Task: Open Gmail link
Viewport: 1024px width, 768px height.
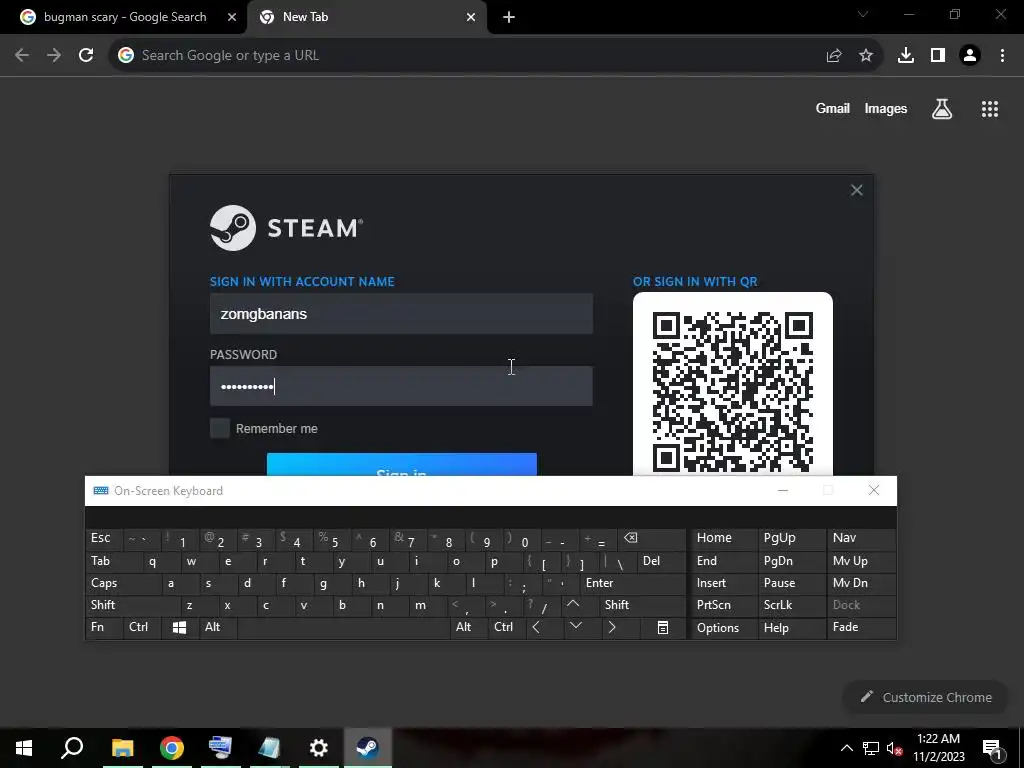Action: coord(833,109)
